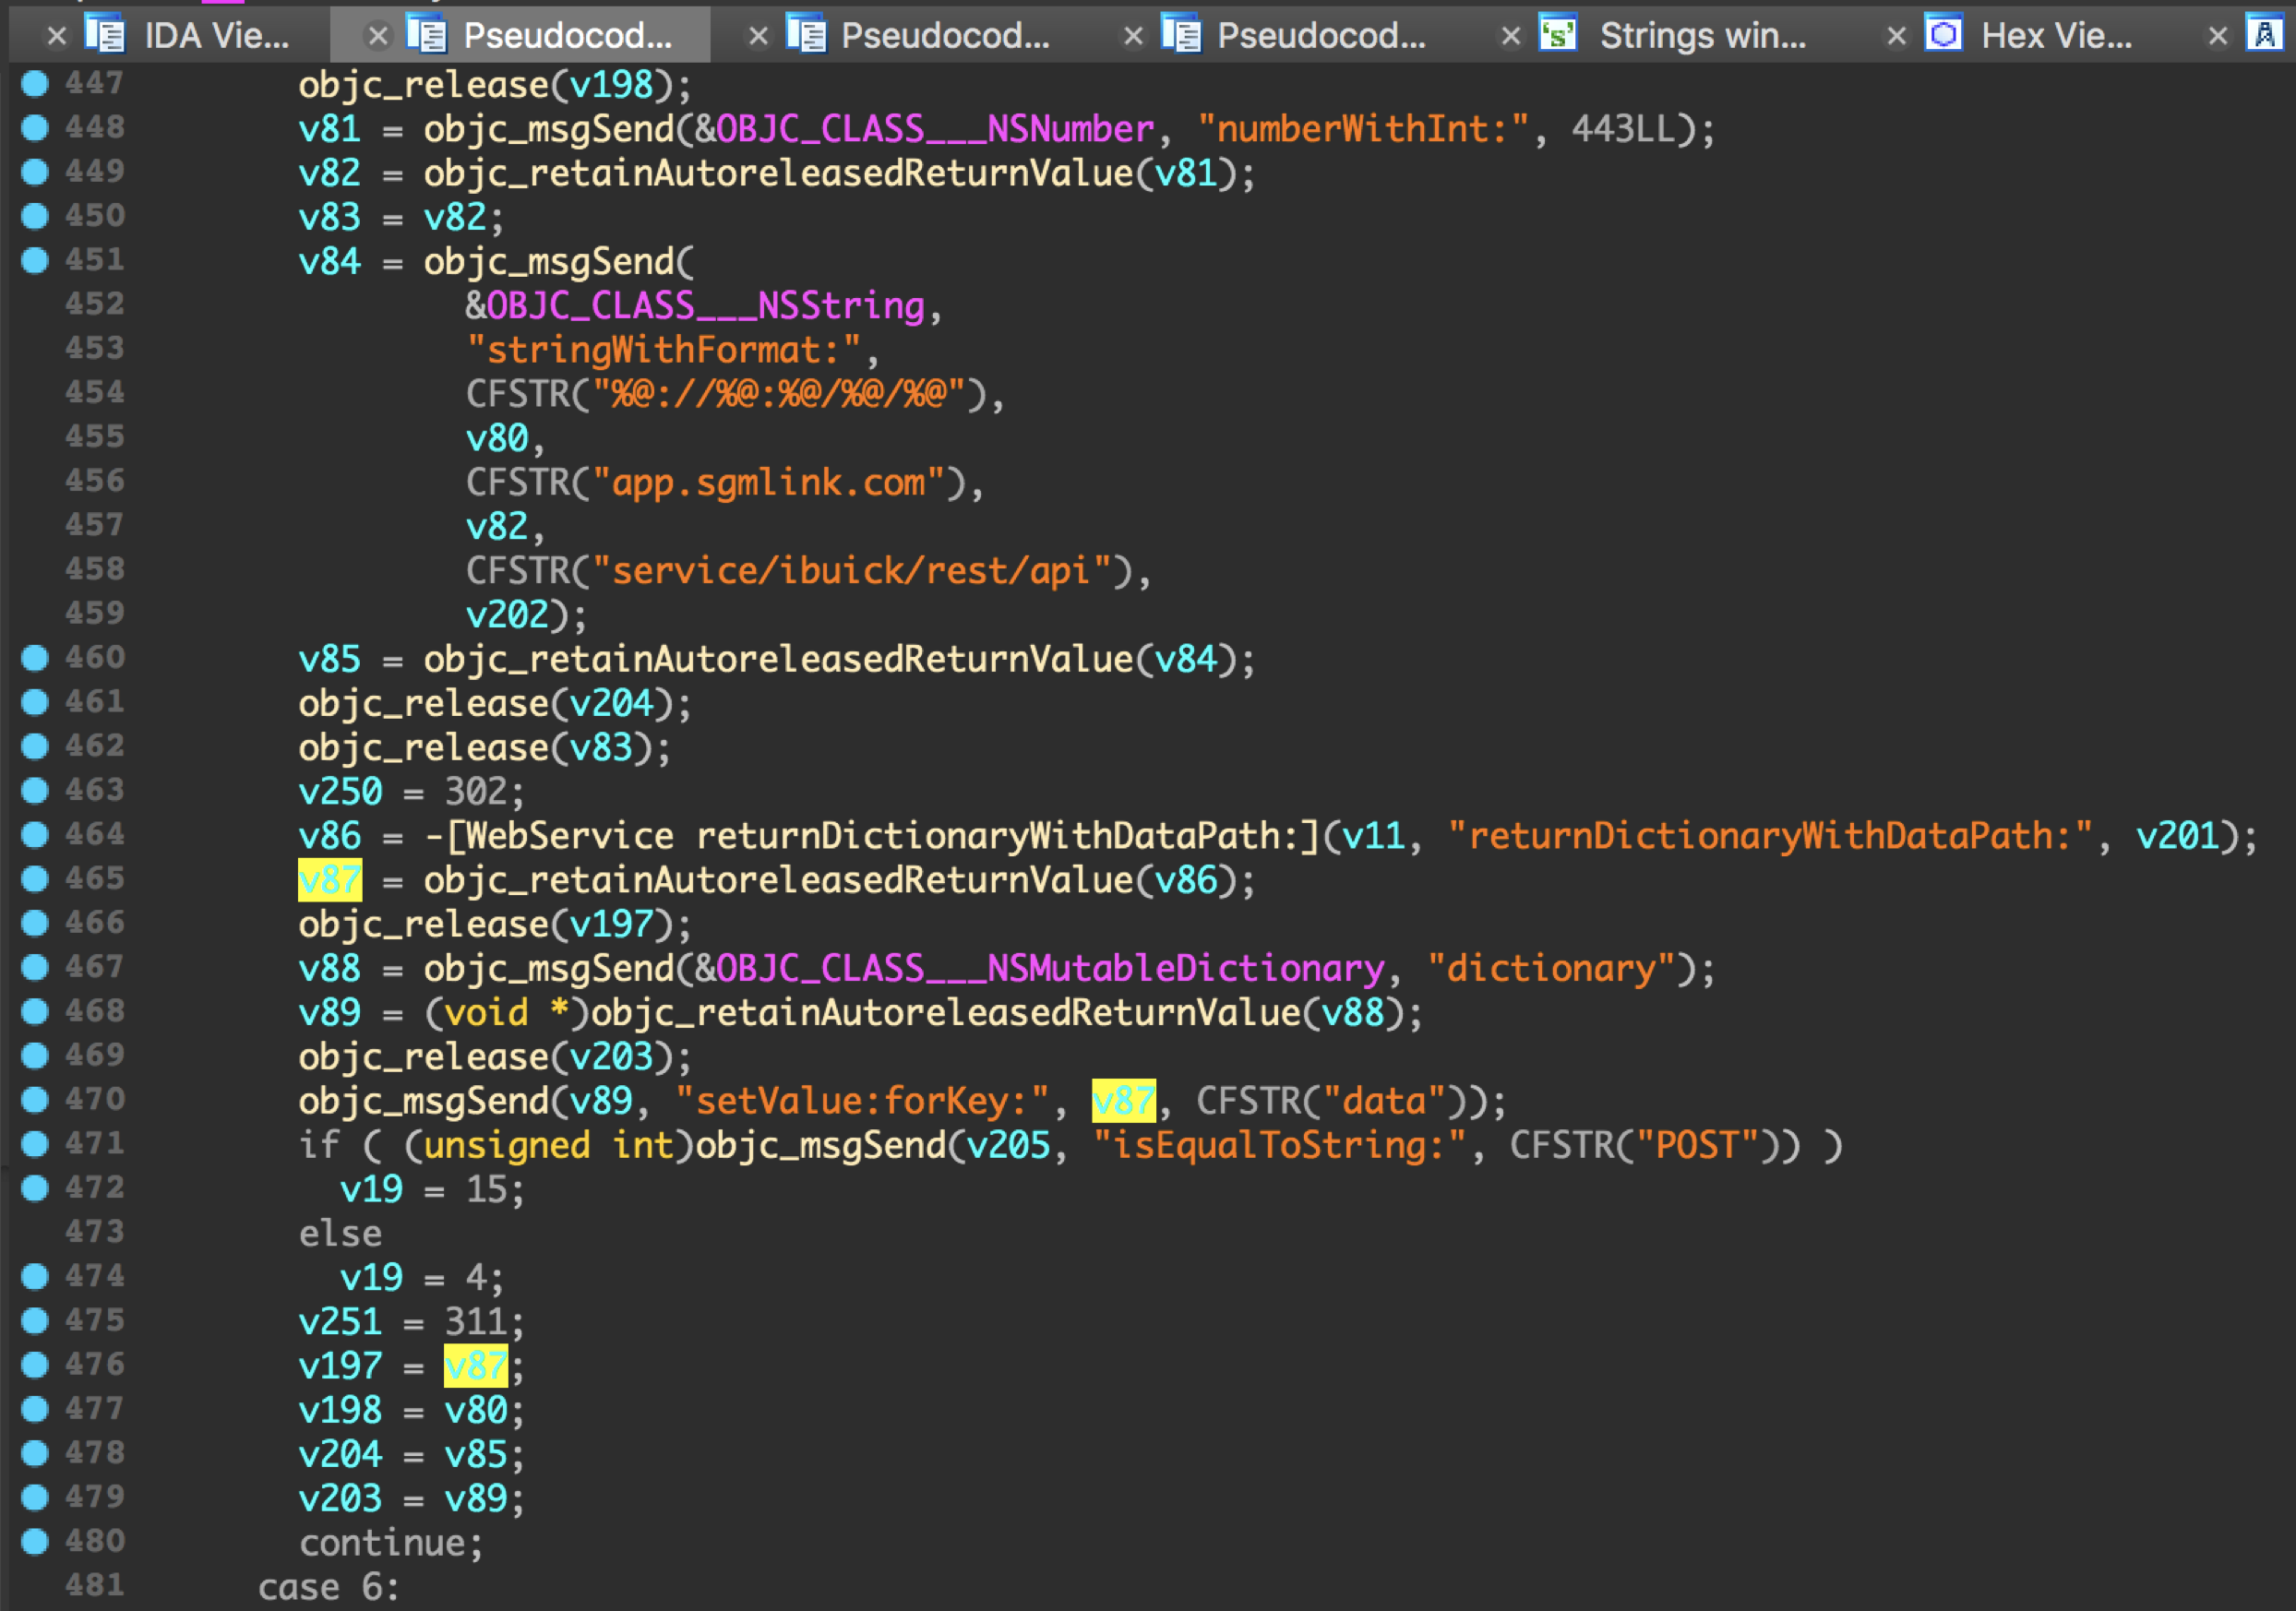The image size is (2296, 1611).
Task: Click the Hex View tab icon
Action: click(1943, 35)
